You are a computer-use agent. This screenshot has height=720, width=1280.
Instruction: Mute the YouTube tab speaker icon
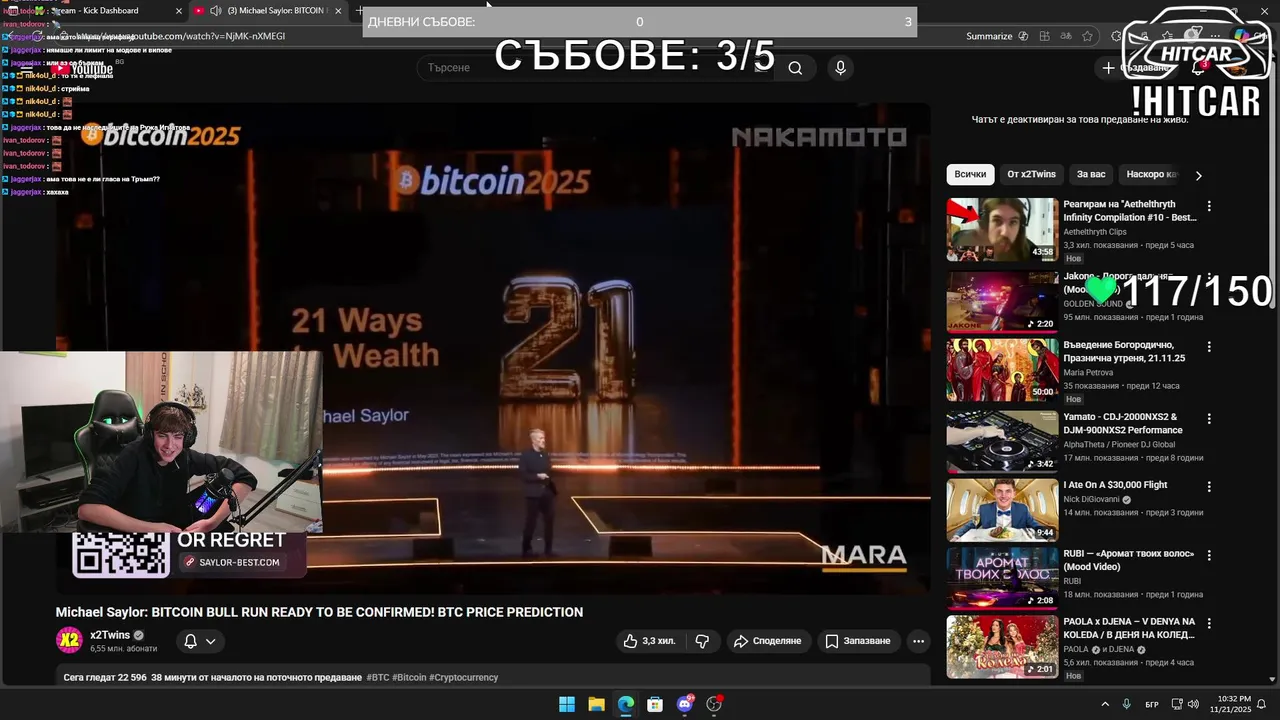tap(216, 11)
